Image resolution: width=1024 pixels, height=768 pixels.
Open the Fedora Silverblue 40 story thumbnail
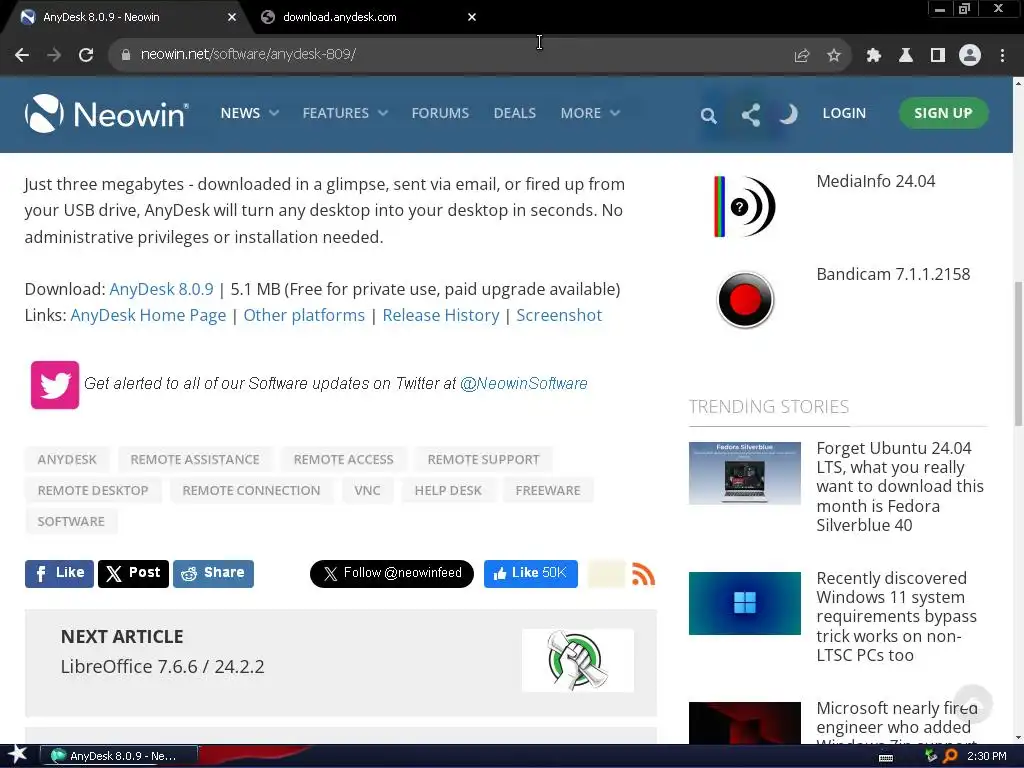[744, 473]
